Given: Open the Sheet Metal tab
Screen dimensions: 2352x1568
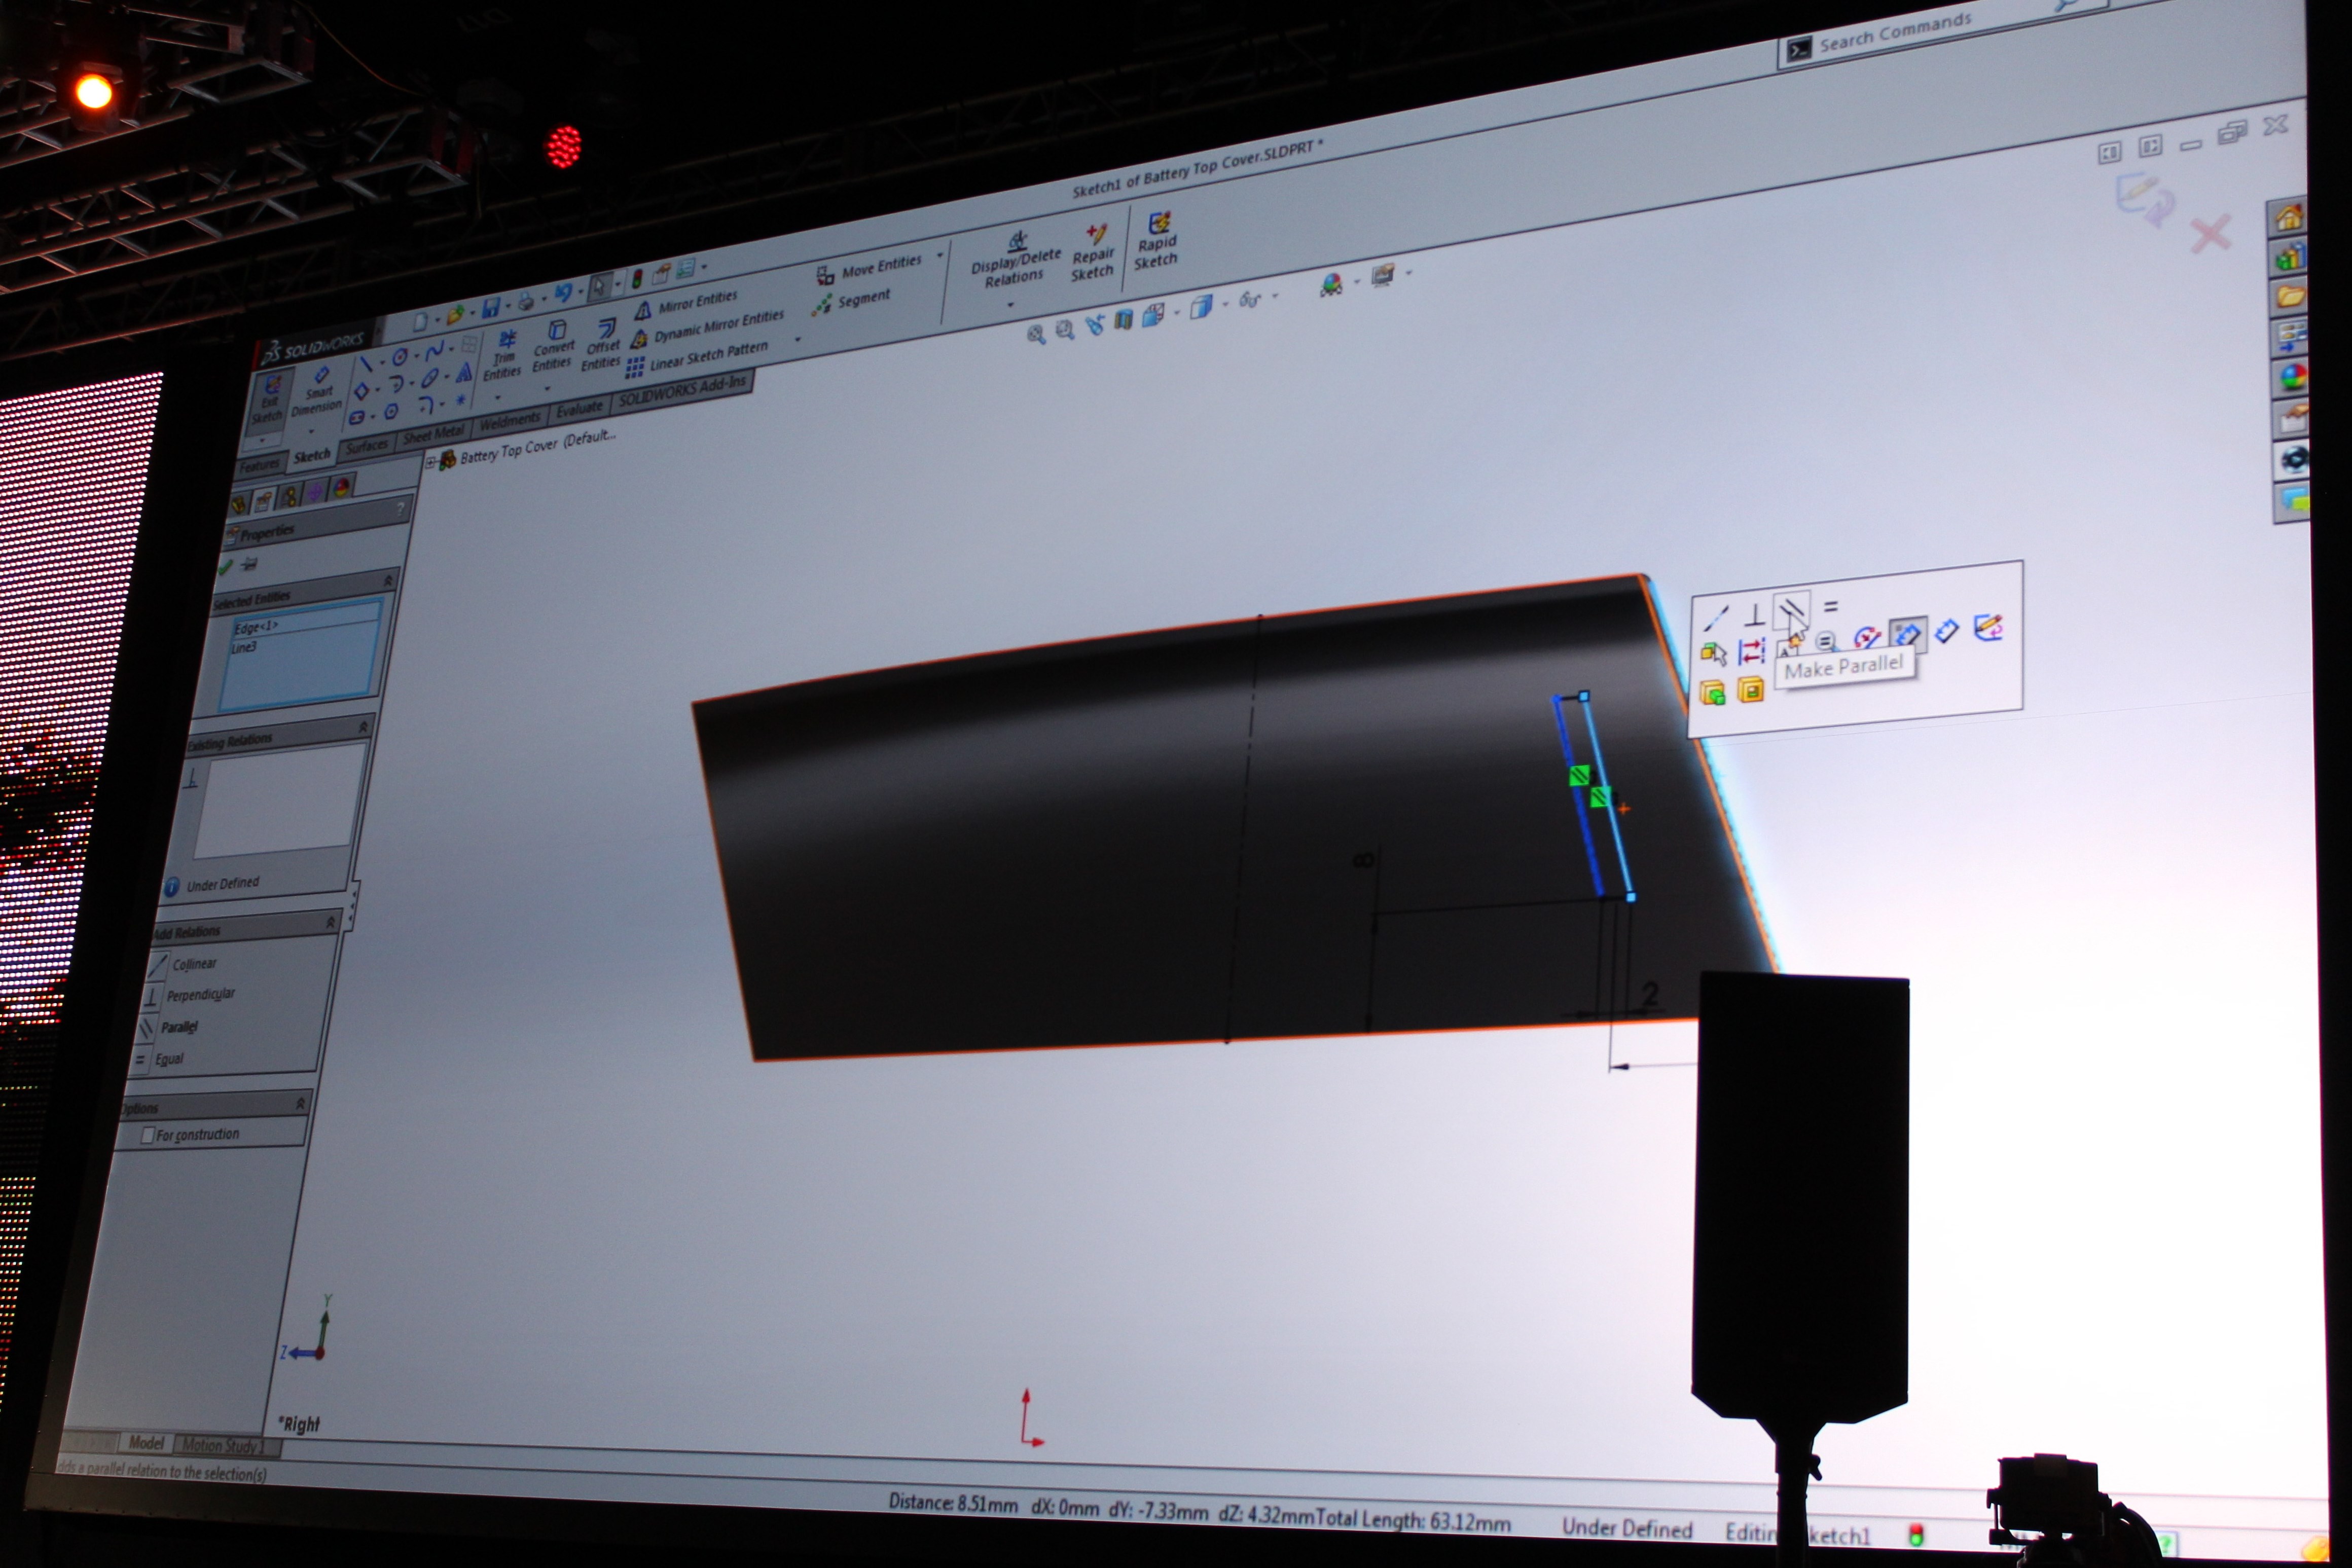Looking at the screenshot, I should (x=433, y=434).
